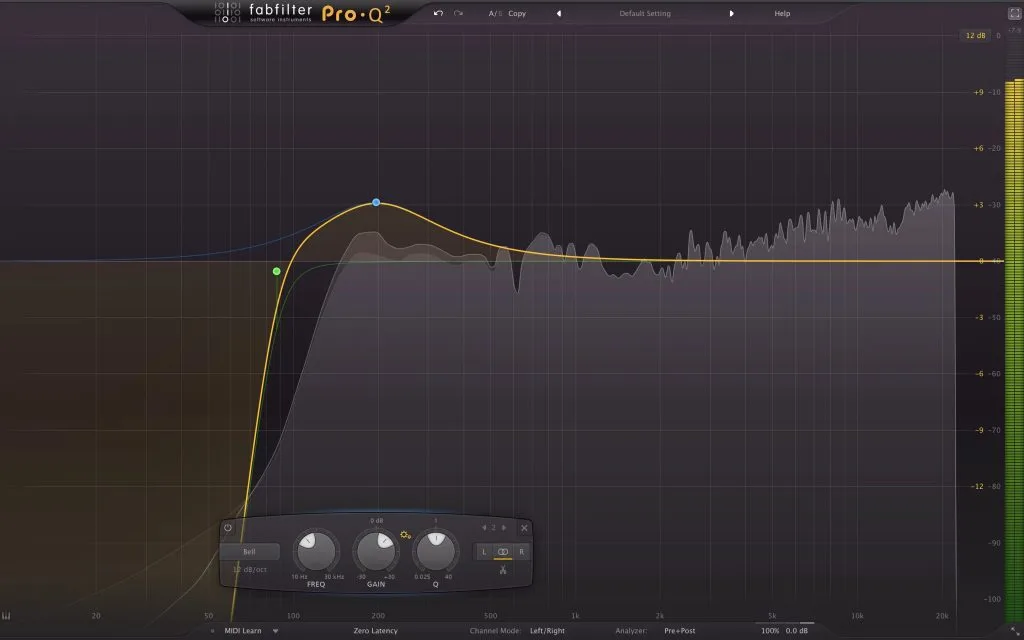Click the resize handle icon in corner
Screen dimensions: 1024x640
[x=1014, y=630]
